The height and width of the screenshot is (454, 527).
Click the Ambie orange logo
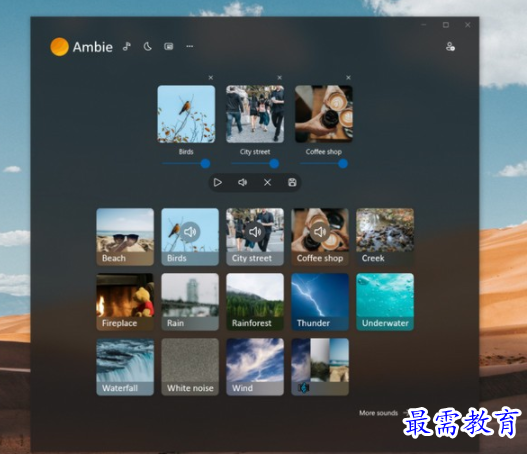click(x=59, y=47)
